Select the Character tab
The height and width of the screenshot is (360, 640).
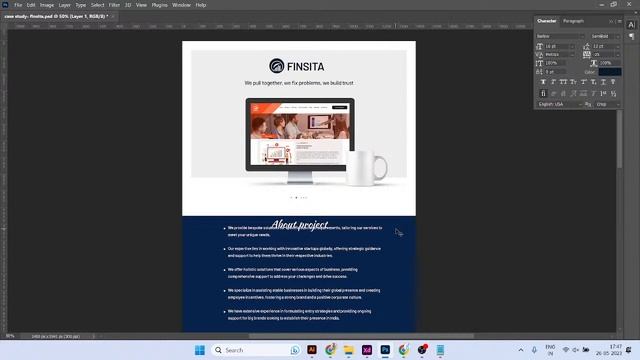pyautogui.click(x=547, y=21)
